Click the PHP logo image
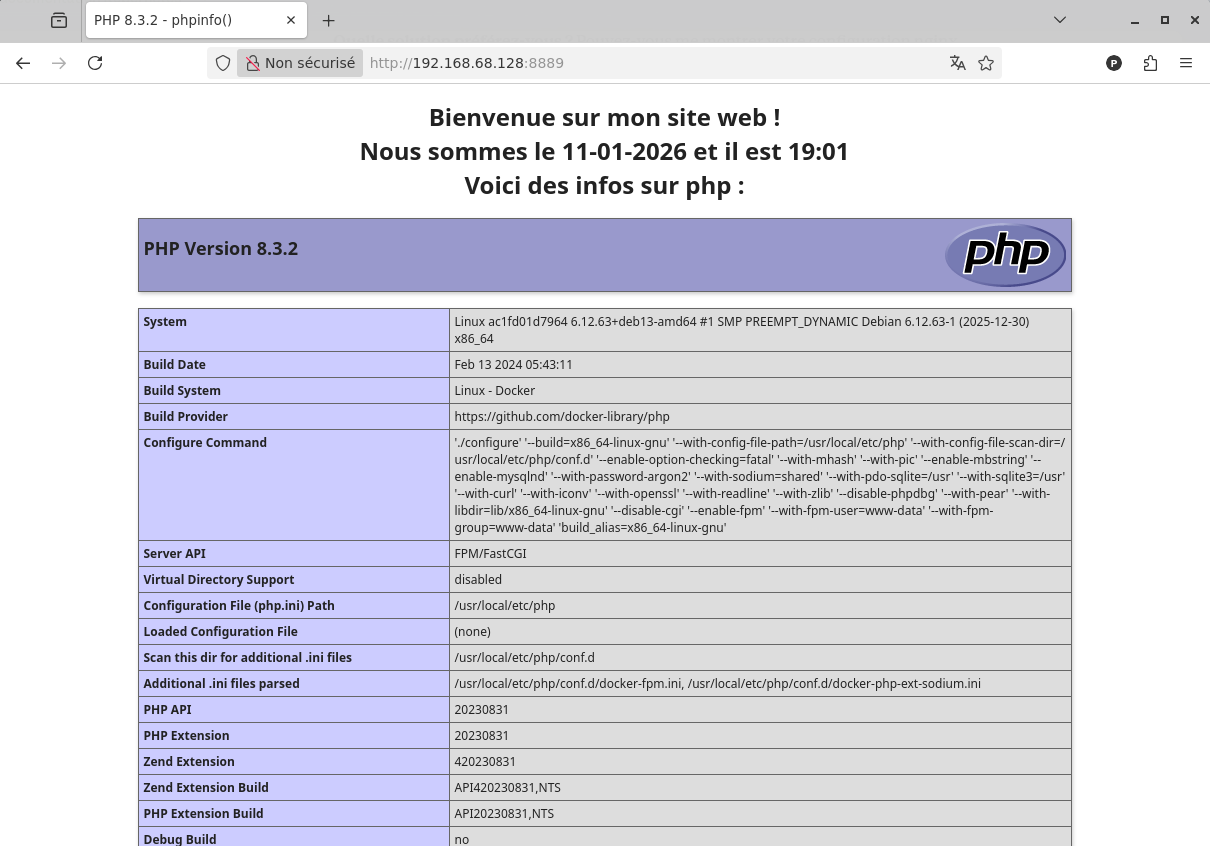Image resolution: width=1210 pixels, height=846 pixels. (x=1005, y=255)
